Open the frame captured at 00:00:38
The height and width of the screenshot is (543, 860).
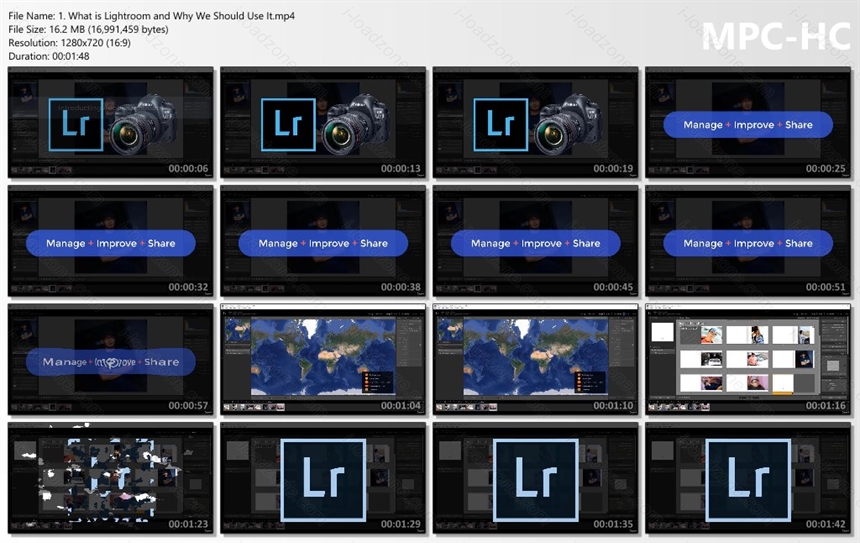click(x=323, y=241)
